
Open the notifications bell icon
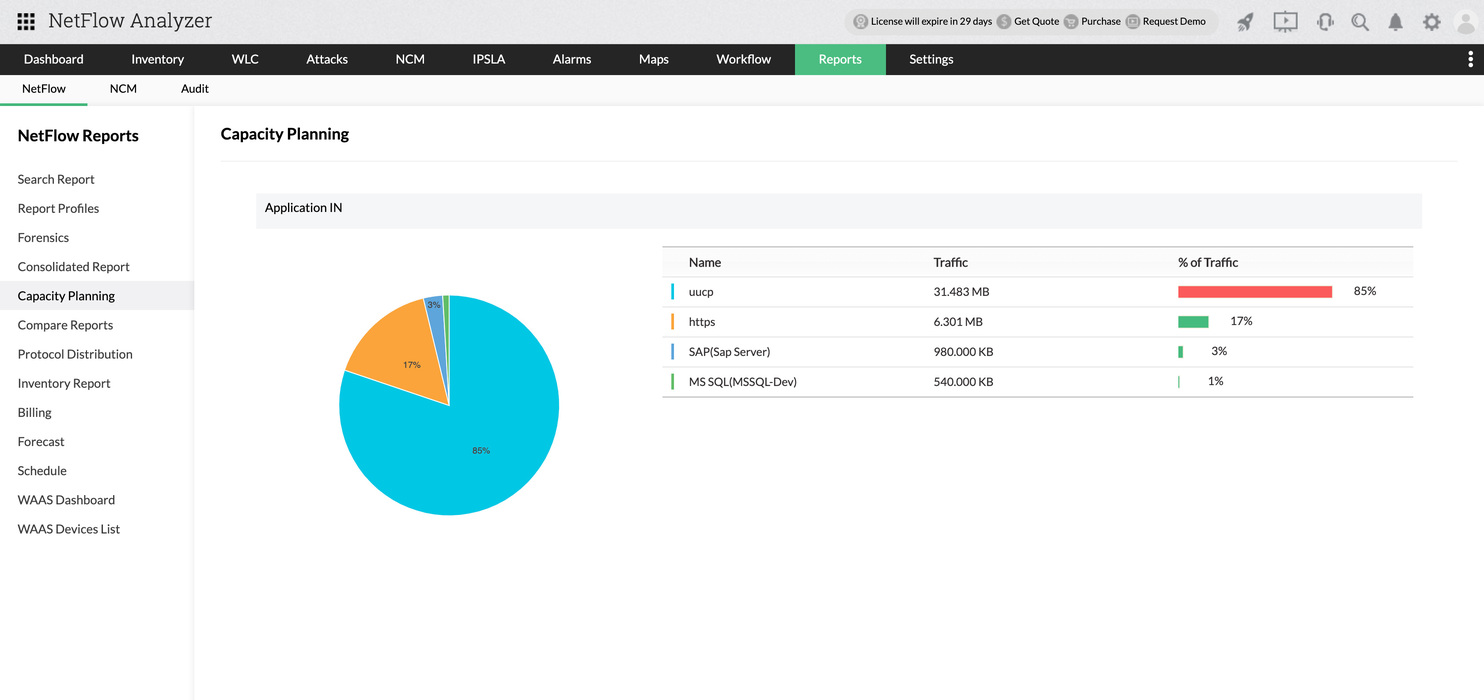tap(1396, 21)
